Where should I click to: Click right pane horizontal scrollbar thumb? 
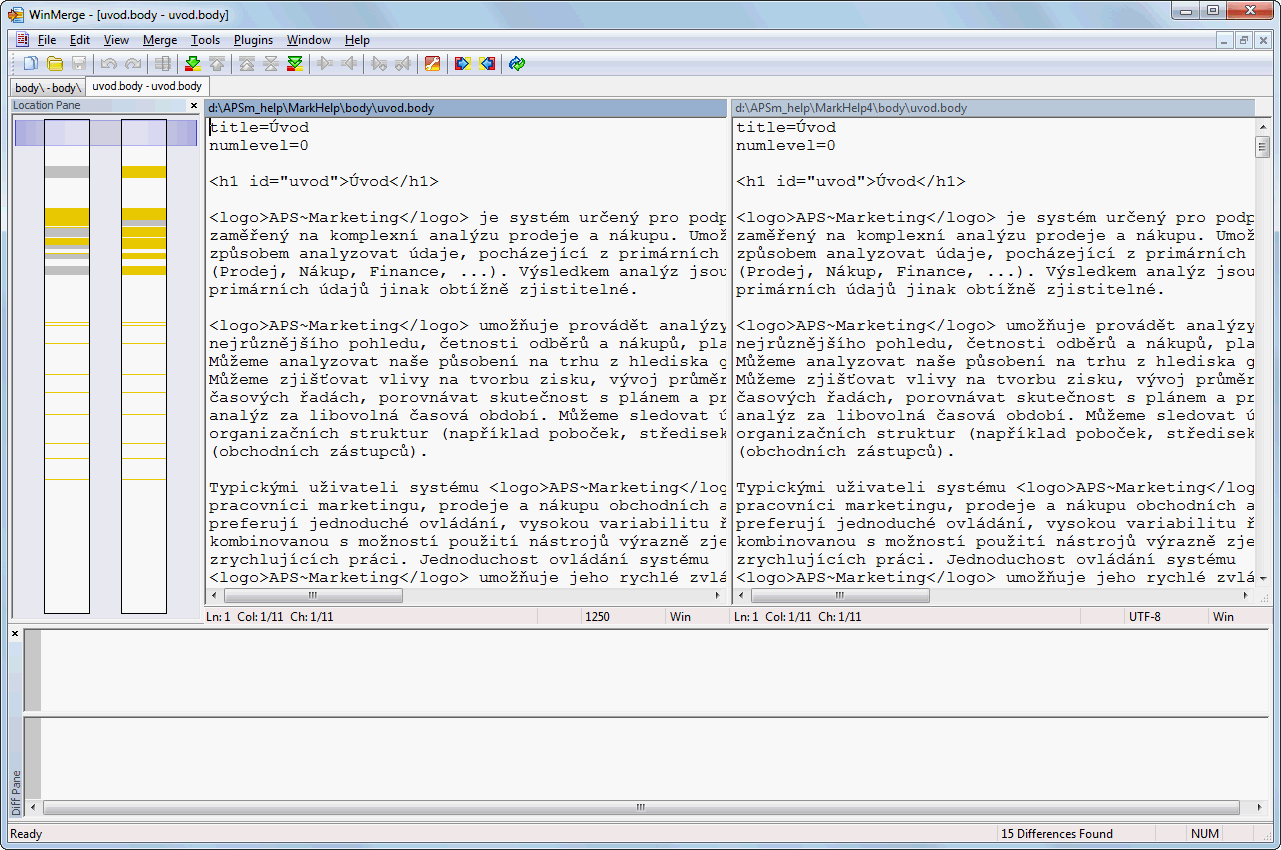(x=839, y=596)
